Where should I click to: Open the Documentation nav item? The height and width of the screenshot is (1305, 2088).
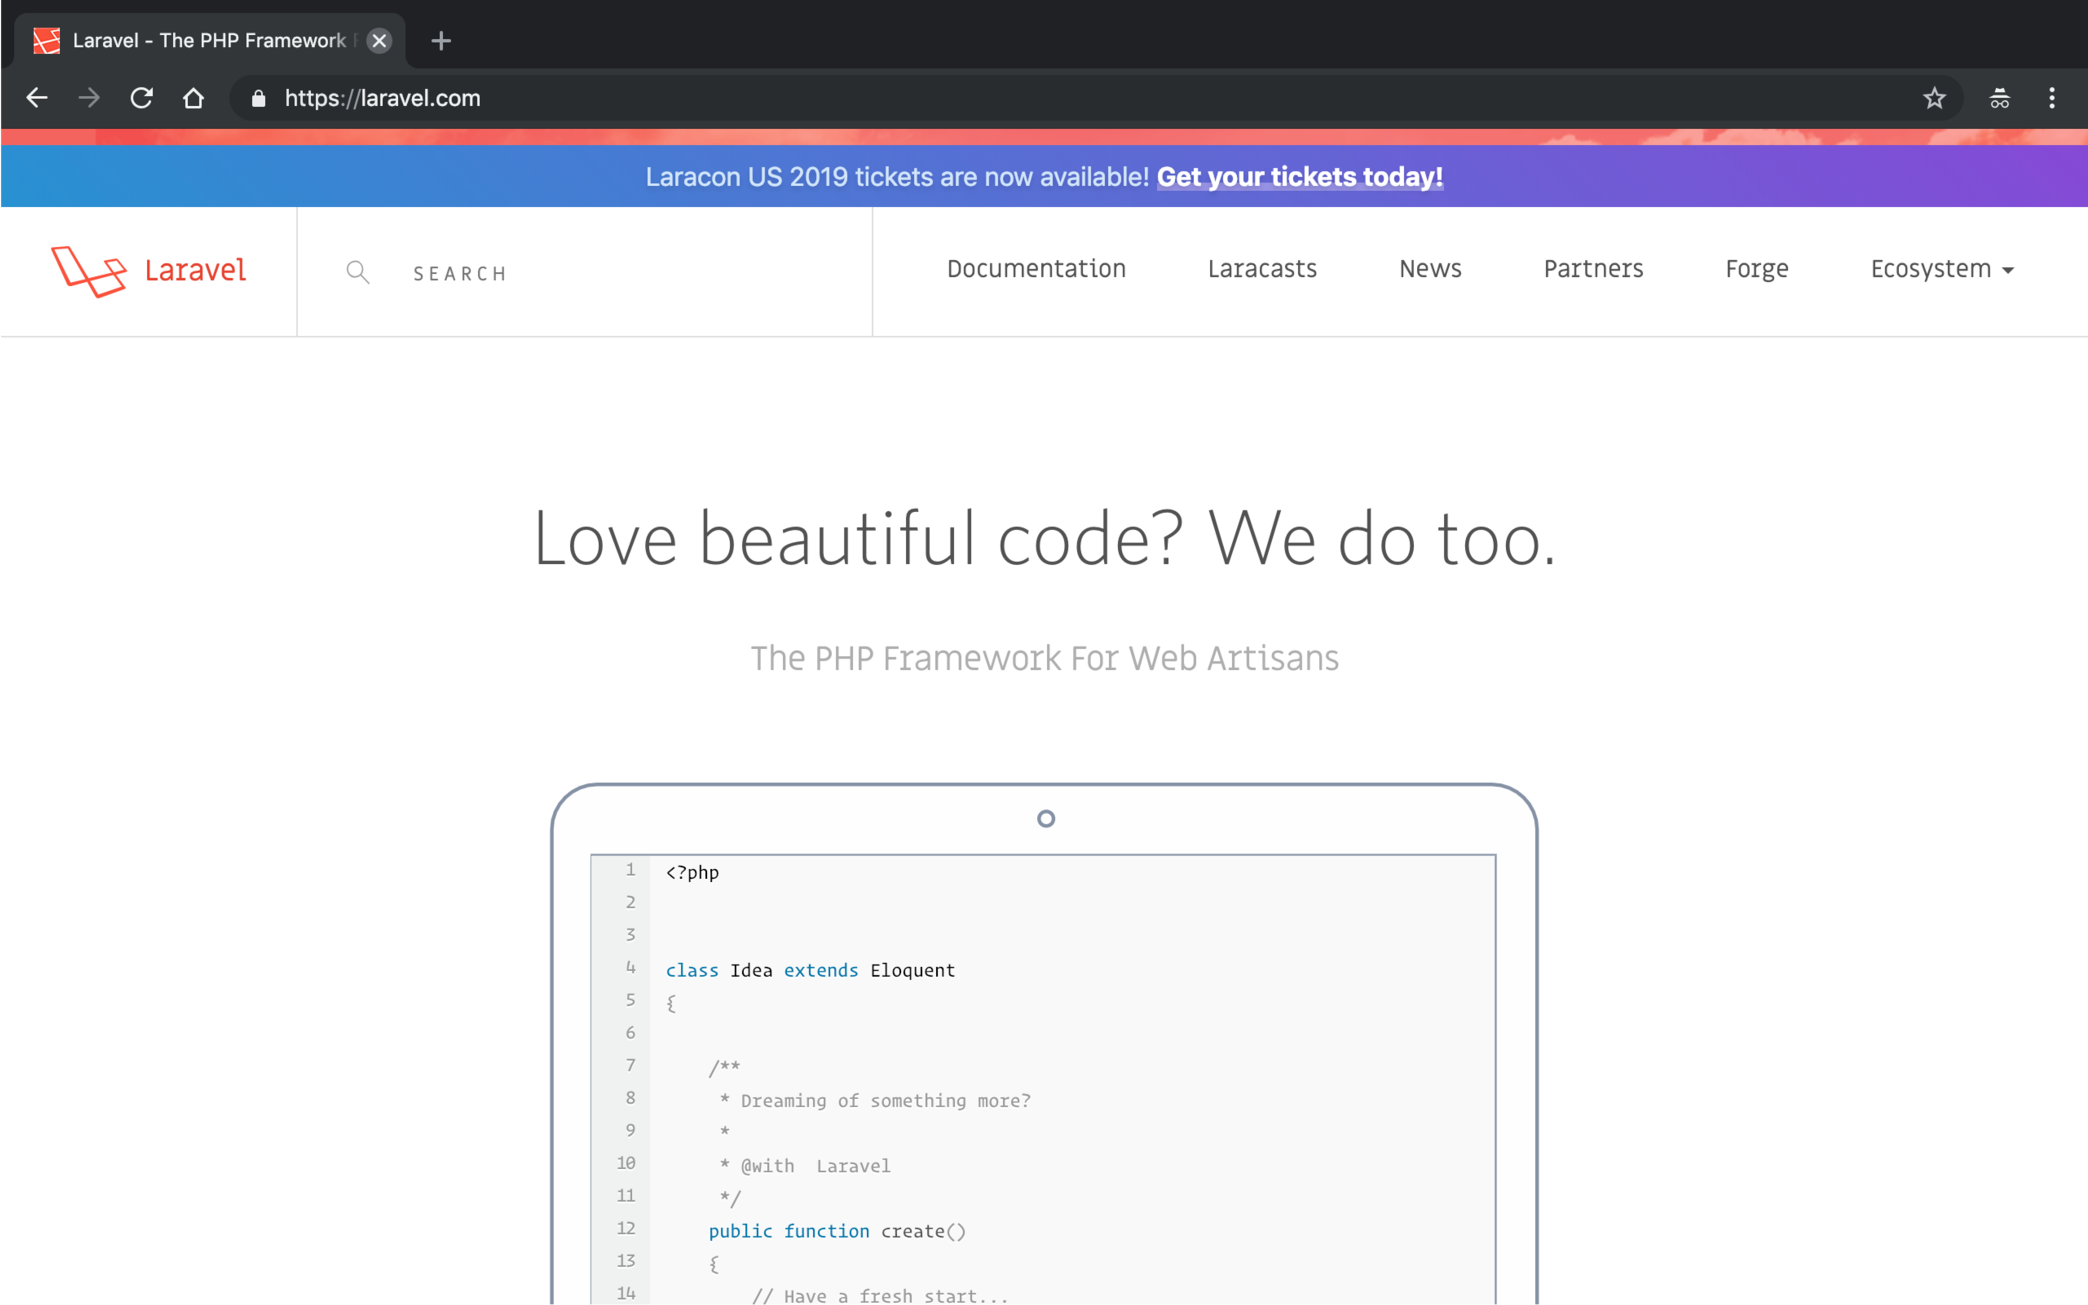[x=1036, y=269]
